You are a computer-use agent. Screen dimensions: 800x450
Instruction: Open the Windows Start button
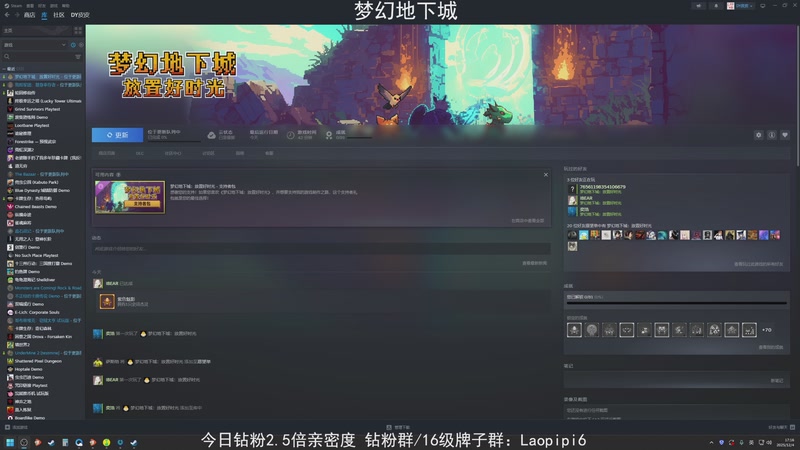[10, 443]
